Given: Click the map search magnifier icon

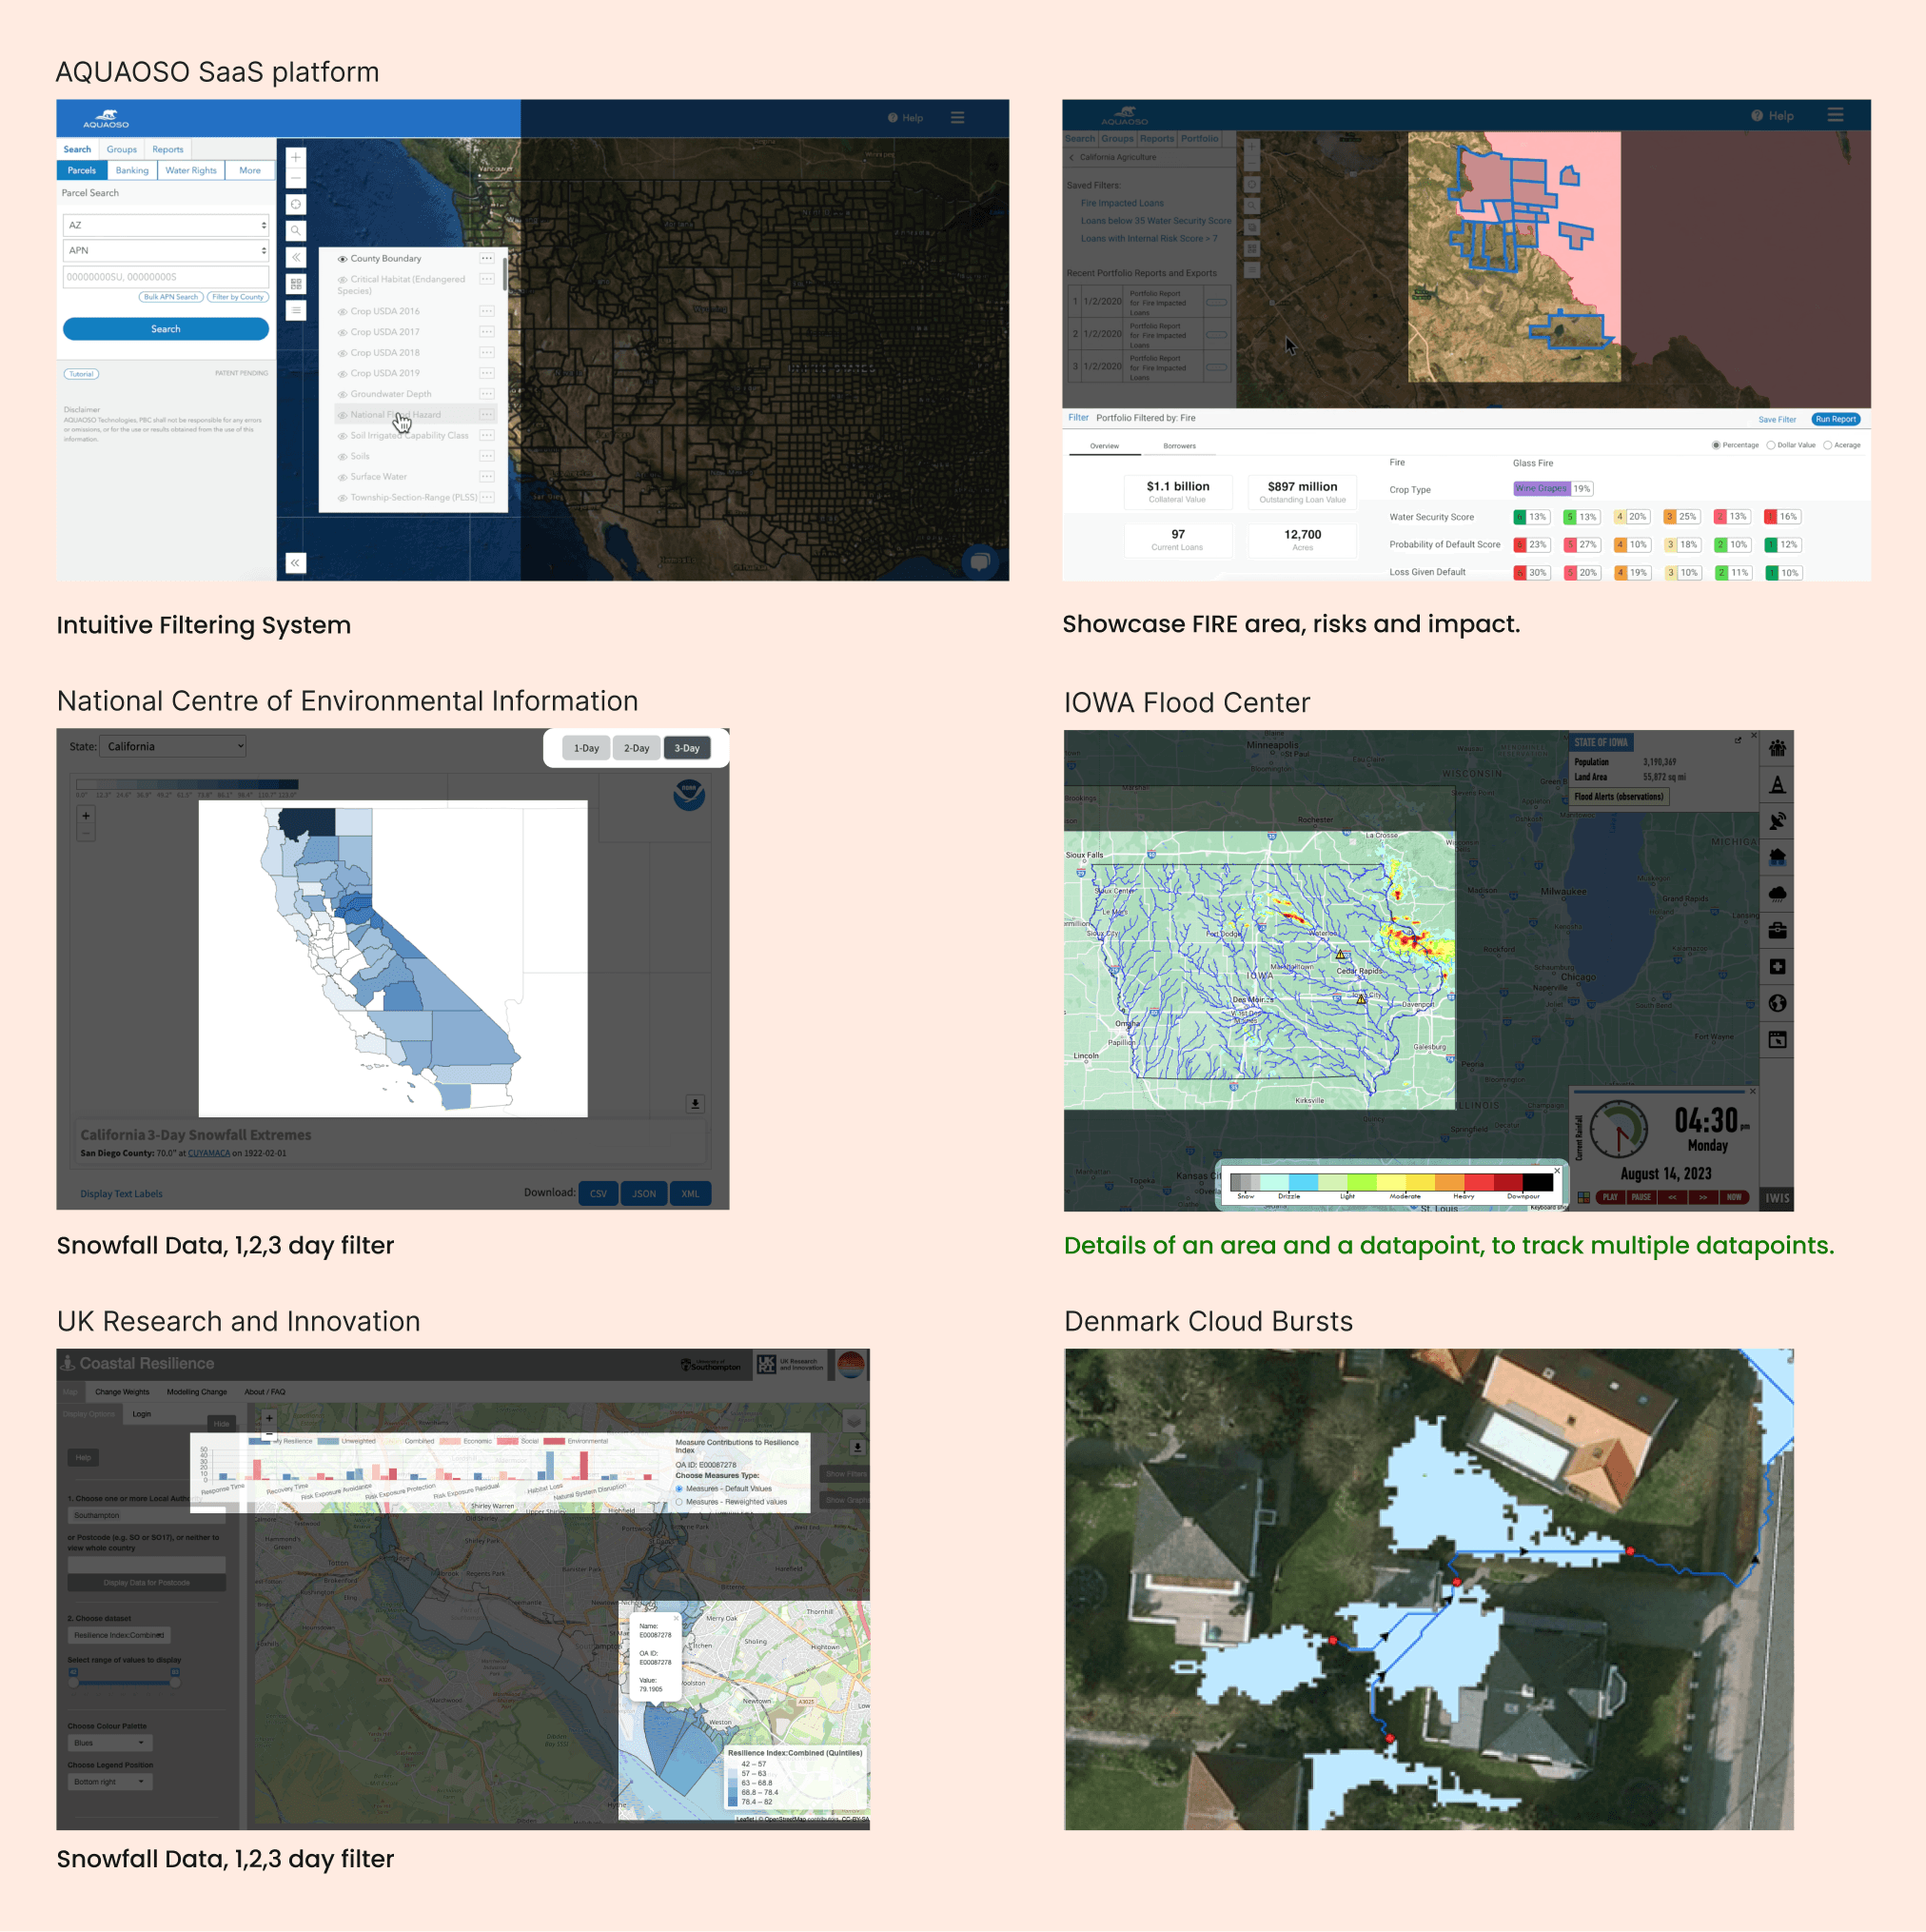Looking at the screenshot, I should tap(296, 231).
